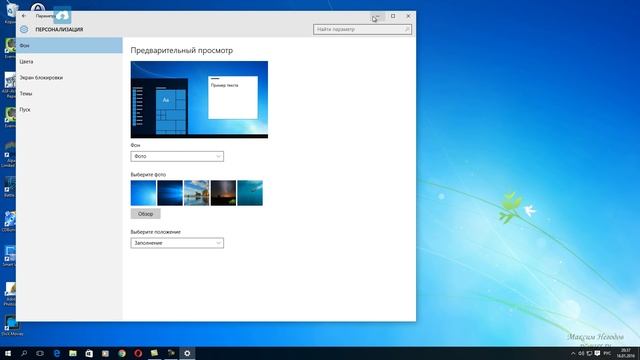
Task: Open volume control in system tray
Action: 581,353
